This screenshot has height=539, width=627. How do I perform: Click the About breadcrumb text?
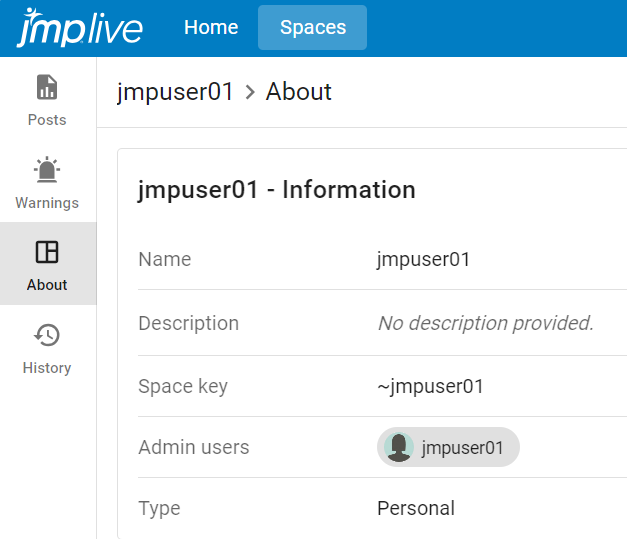click(299, 92)
